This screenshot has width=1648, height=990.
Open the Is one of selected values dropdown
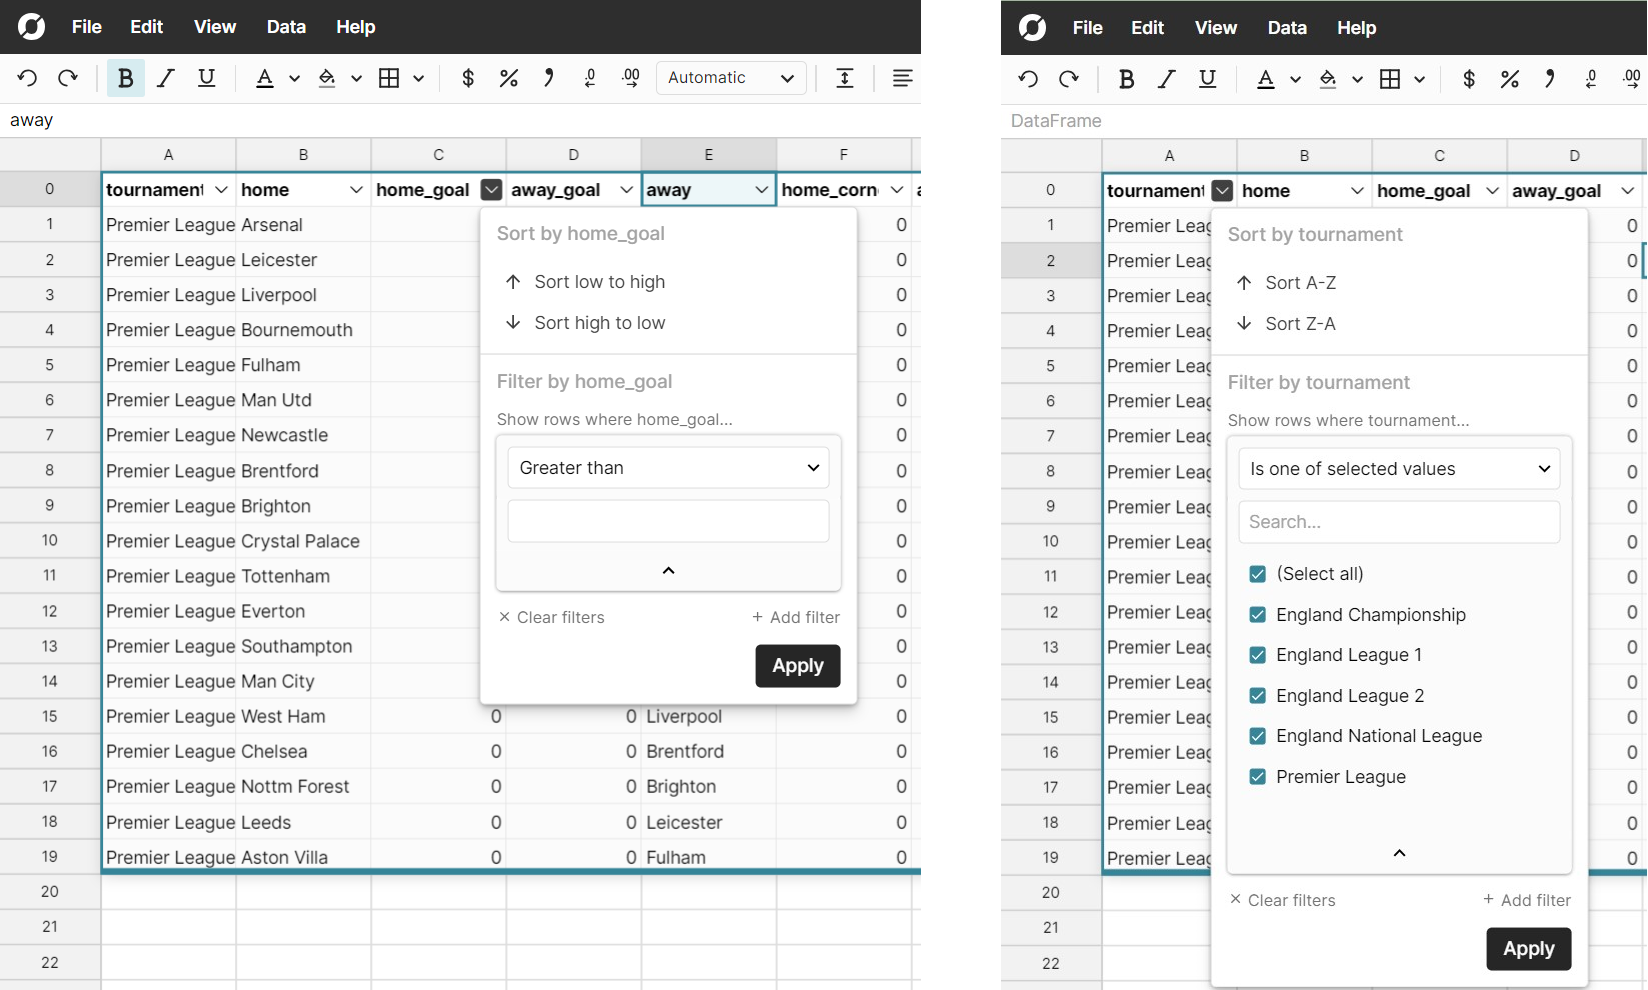click(x=1399, y=469)
